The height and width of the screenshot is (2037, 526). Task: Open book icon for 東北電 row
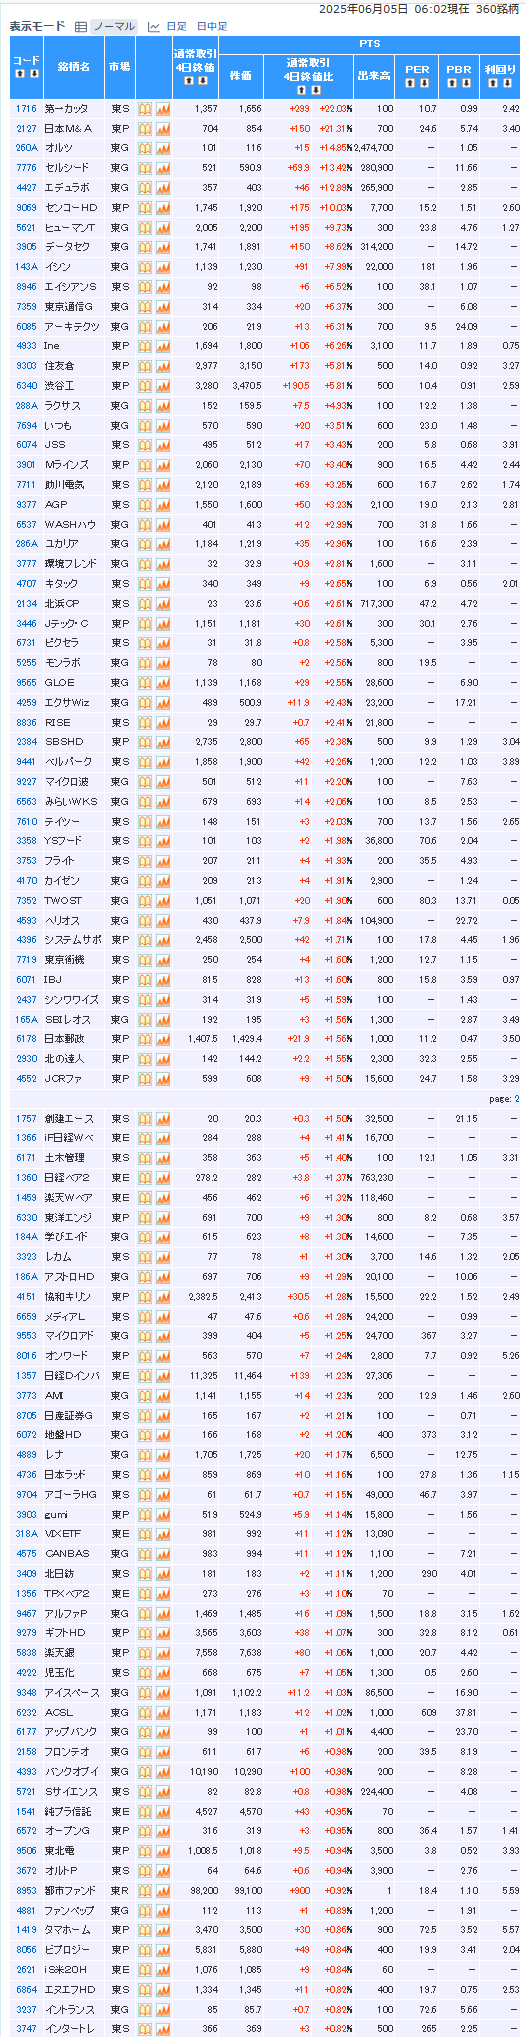(x=144, y=1851)
